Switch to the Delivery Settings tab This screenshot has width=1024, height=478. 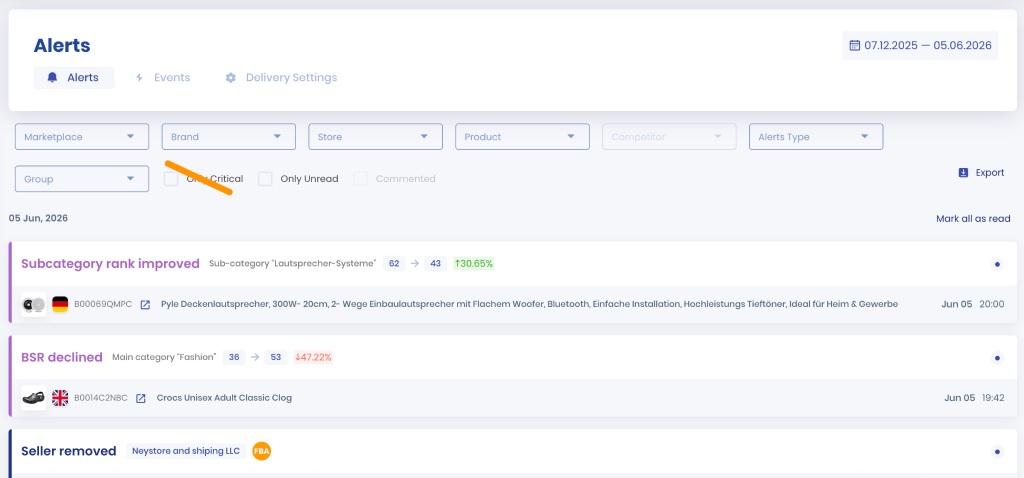point(281,78)
